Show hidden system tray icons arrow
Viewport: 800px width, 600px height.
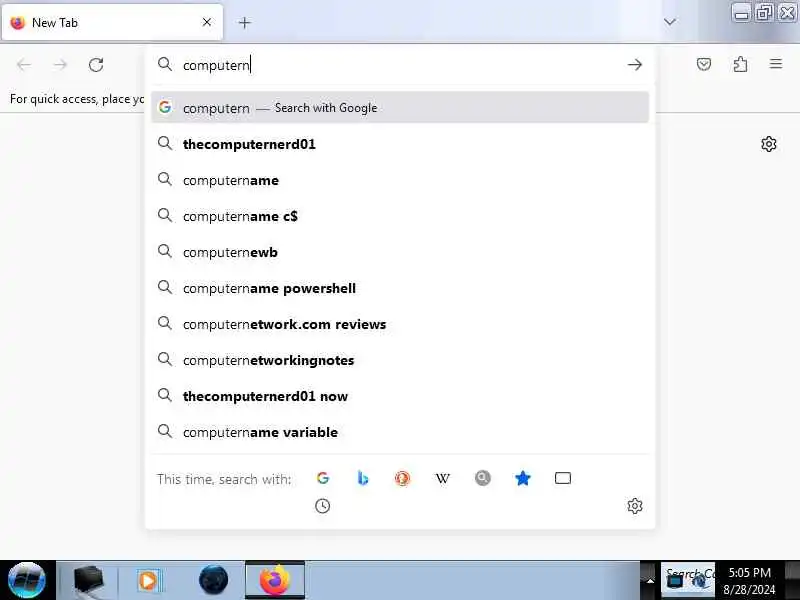[x=649, y=580]
